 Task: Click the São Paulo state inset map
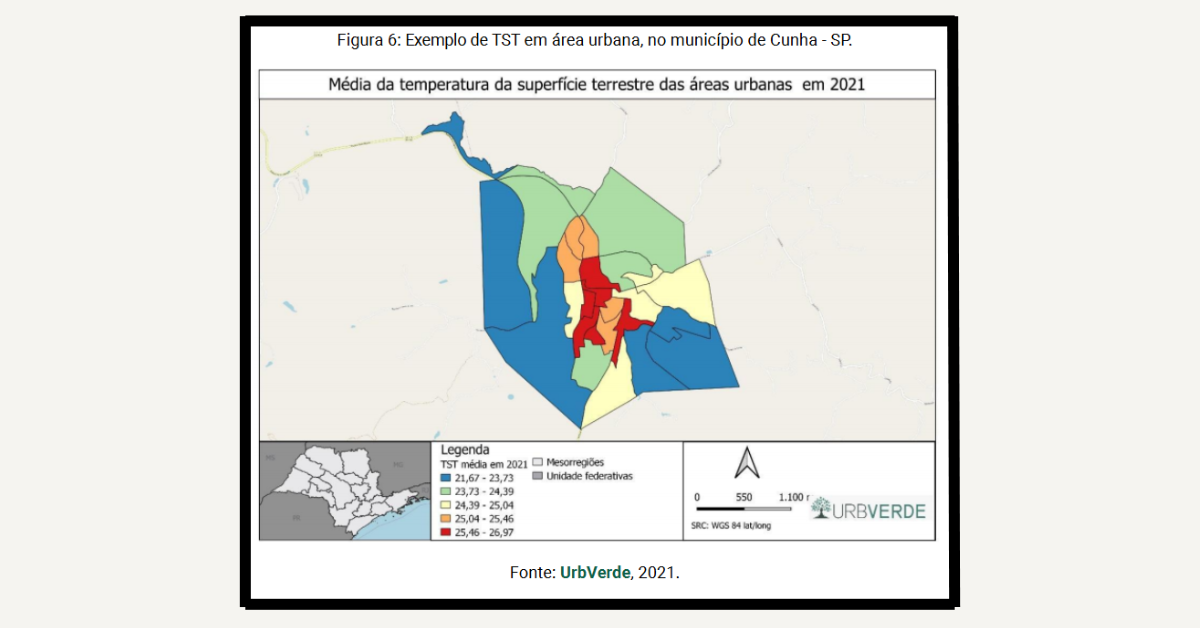point(344,491)
